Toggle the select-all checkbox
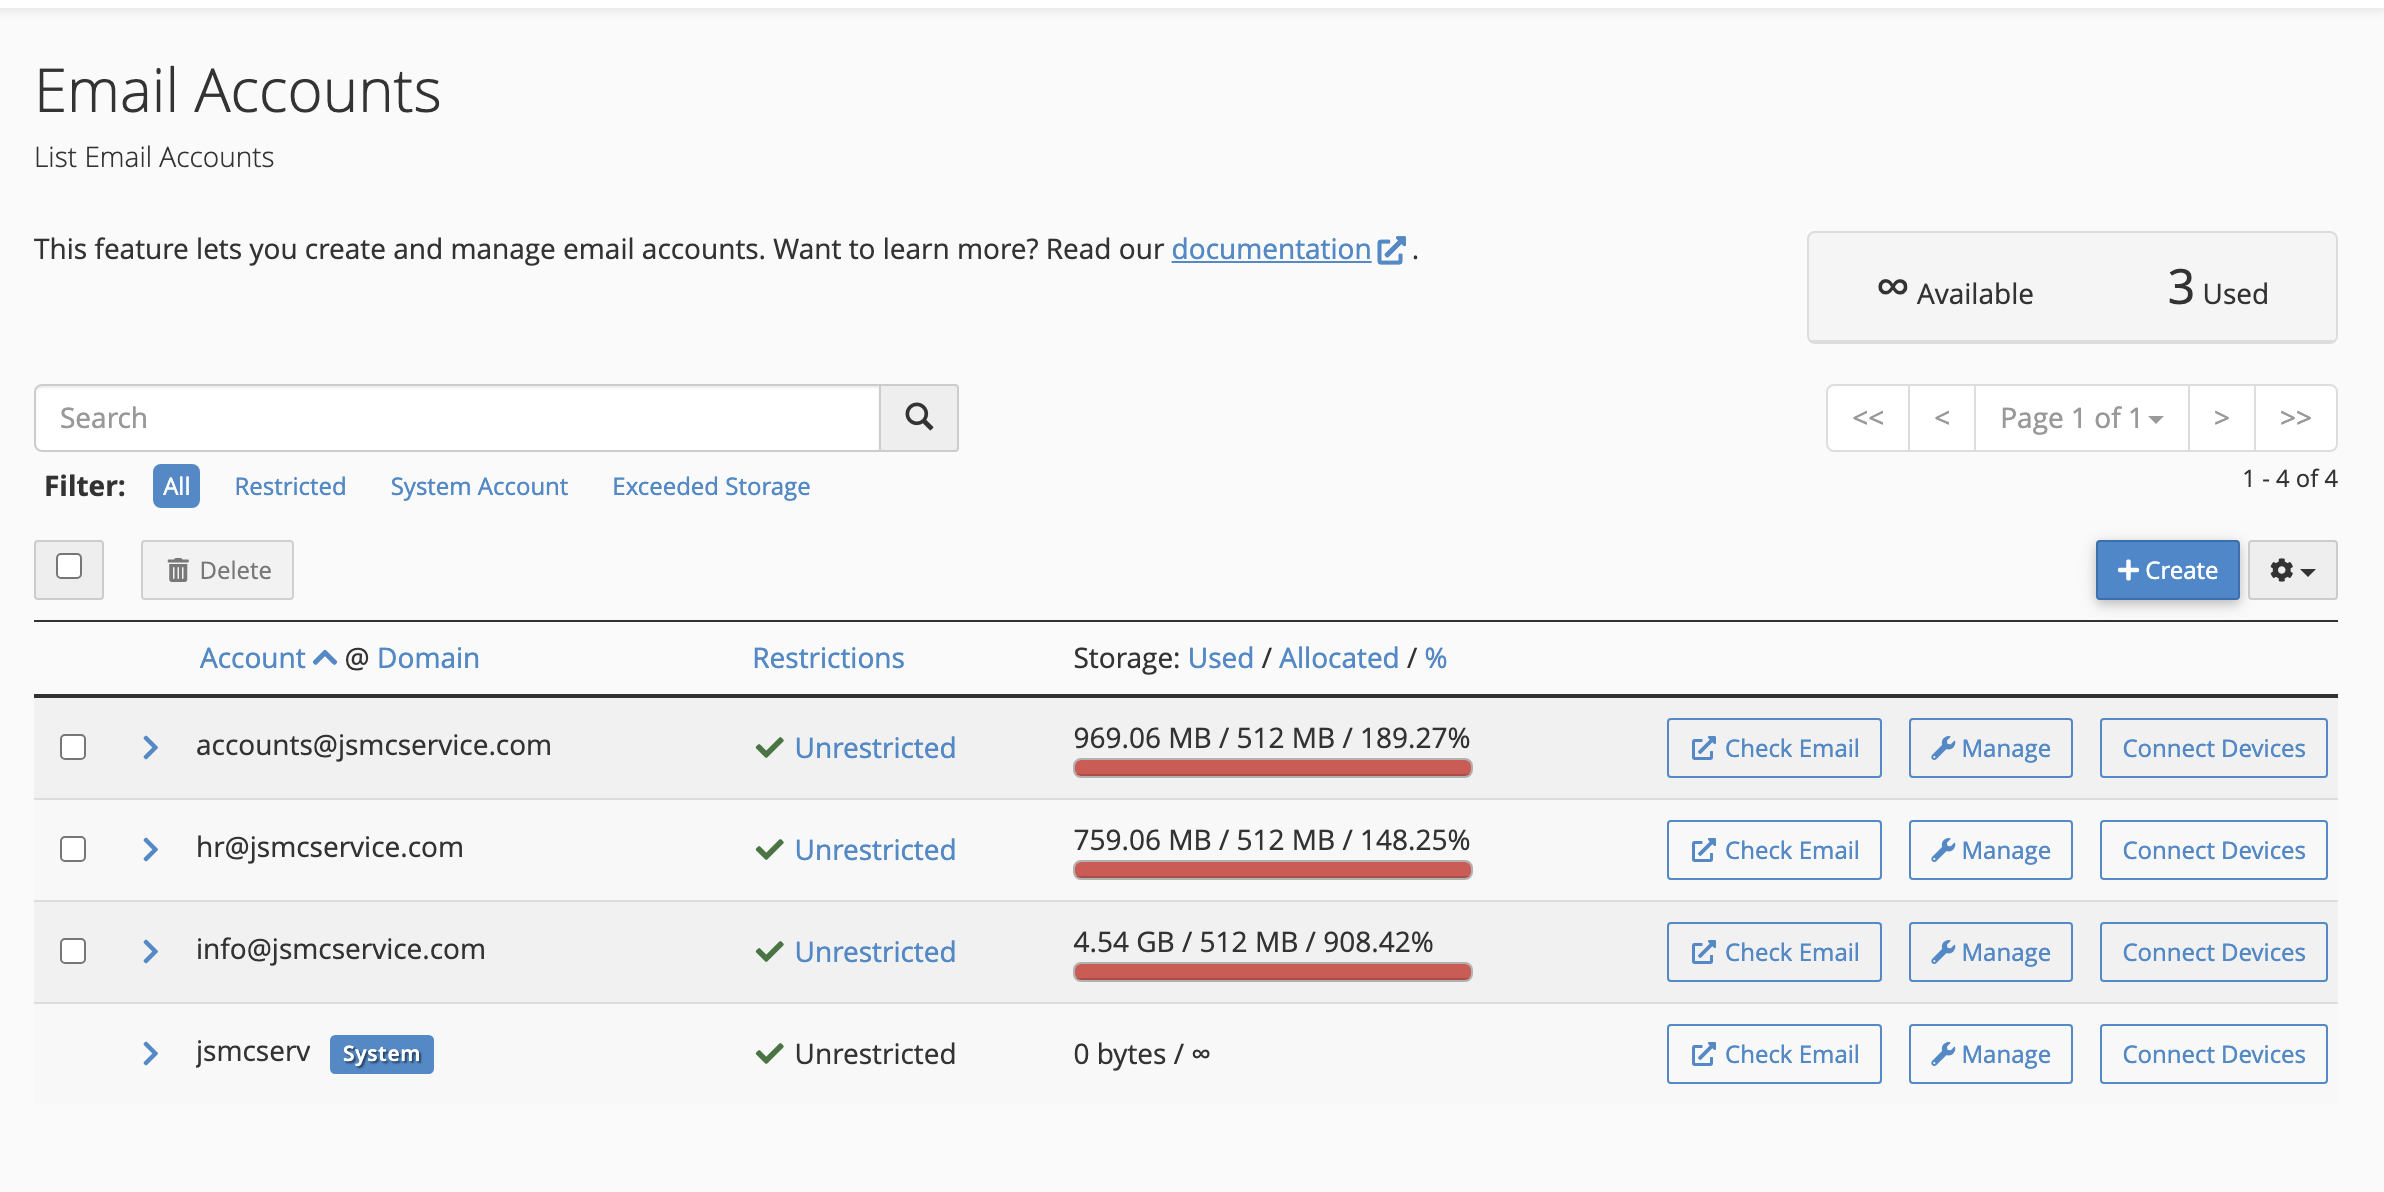 [69, 567]
